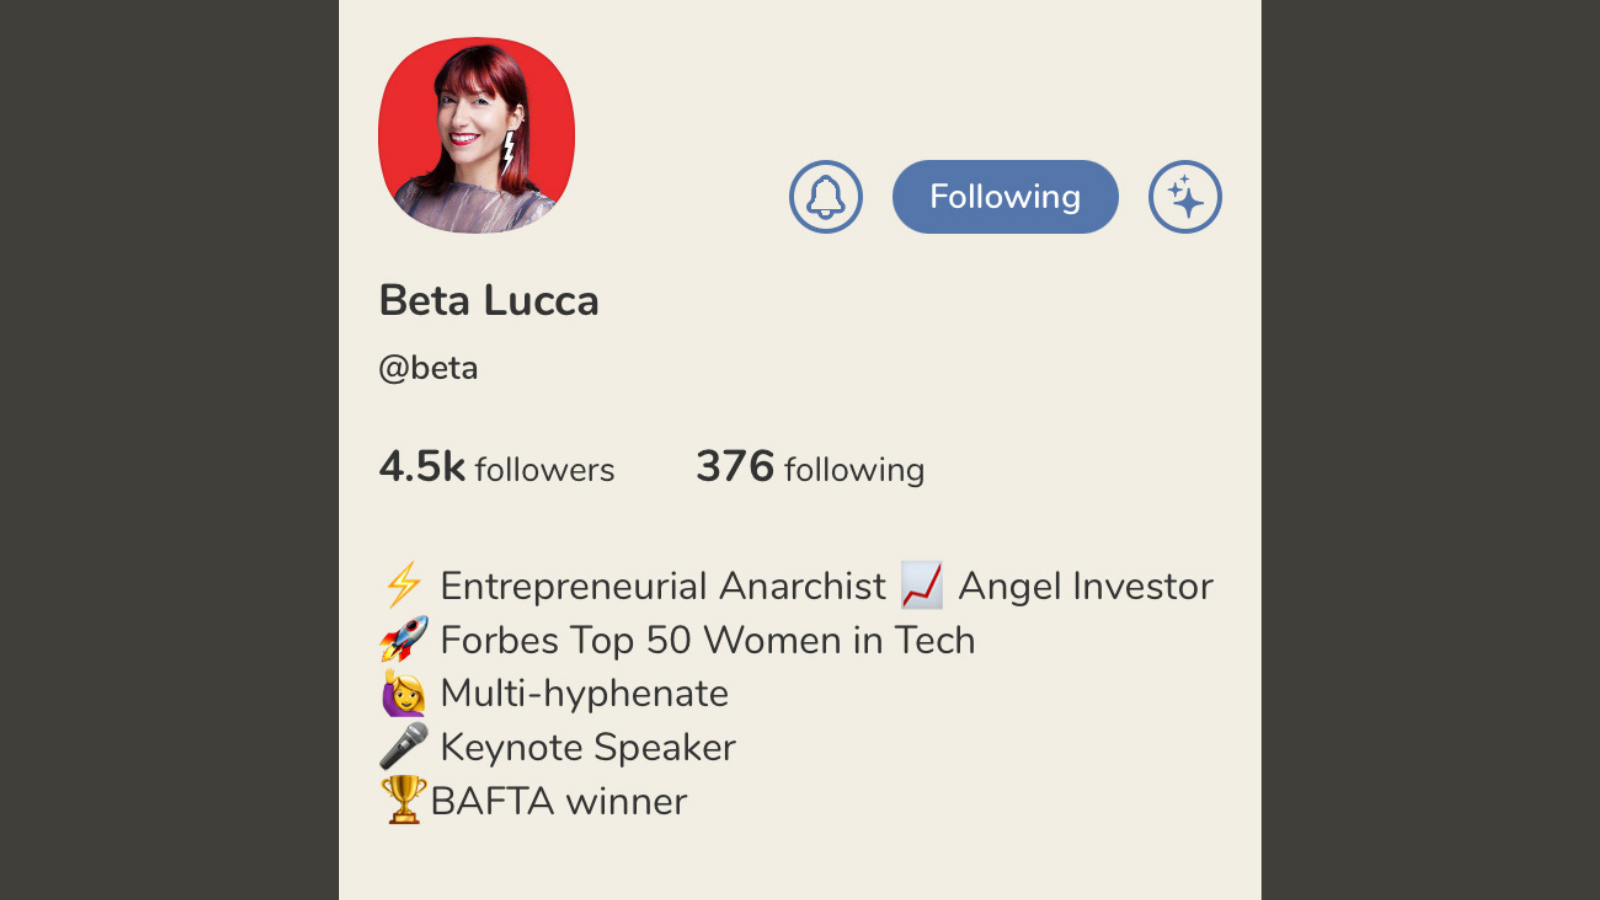Screen dimensions: 1600x900
Task: Click the sparkle suggestions icon
Action: [1185, 197]
